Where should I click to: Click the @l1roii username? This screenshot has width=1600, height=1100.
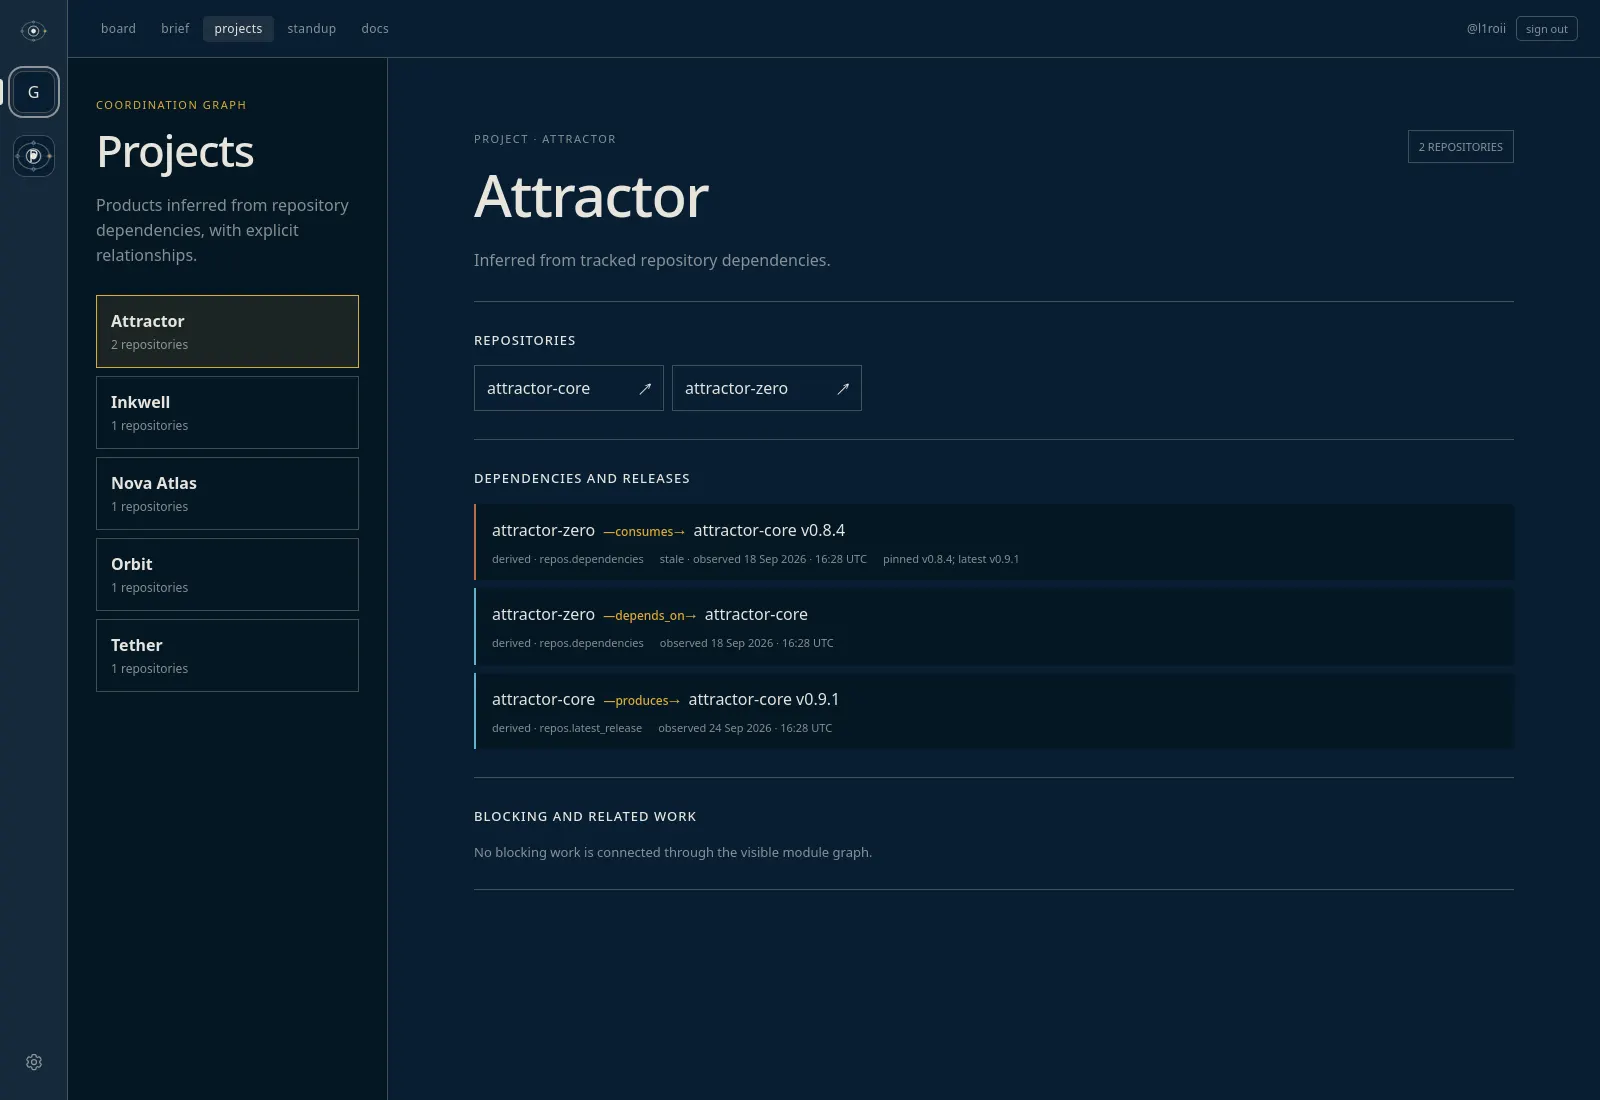[x=1486, y=29]
